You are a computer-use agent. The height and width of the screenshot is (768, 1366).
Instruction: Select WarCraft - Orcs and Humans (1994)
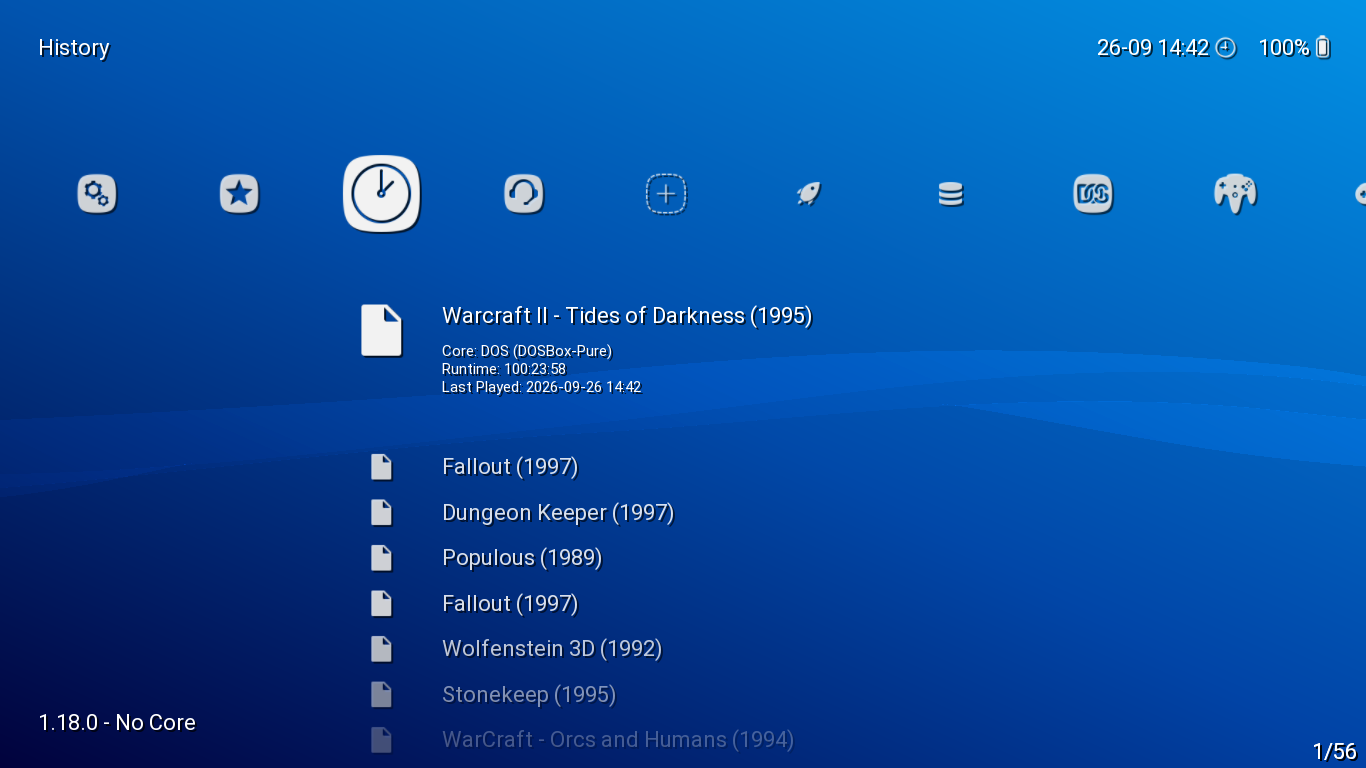click(618, 740)
